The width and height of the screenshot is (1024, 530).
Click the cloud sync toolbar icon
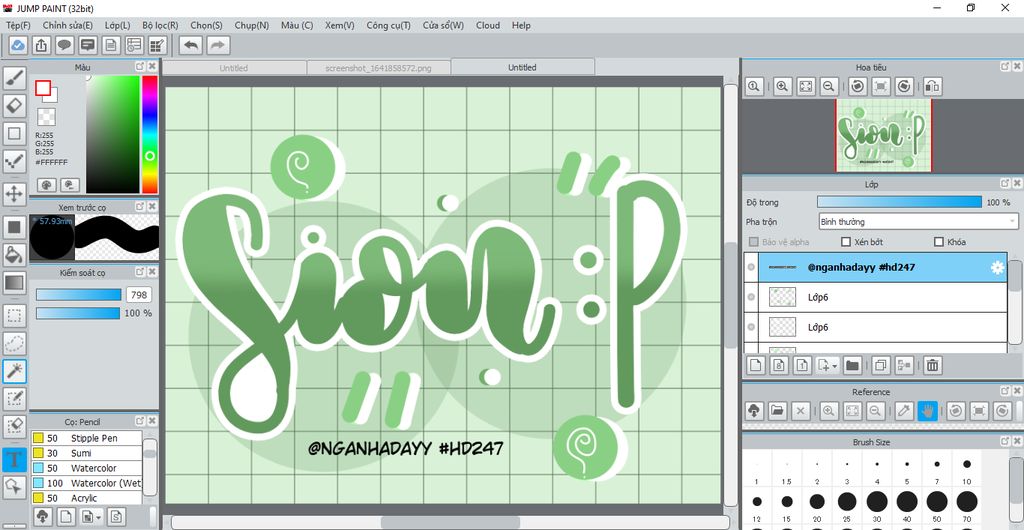18,45
